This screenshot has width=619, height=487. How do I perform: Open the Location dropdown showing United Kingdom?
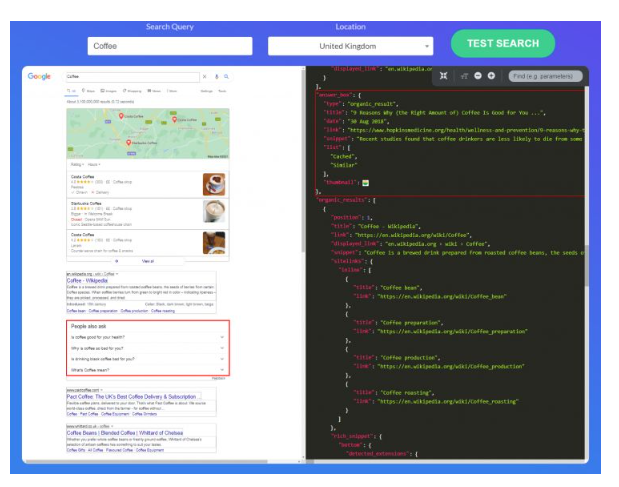[x=350, y=46]
